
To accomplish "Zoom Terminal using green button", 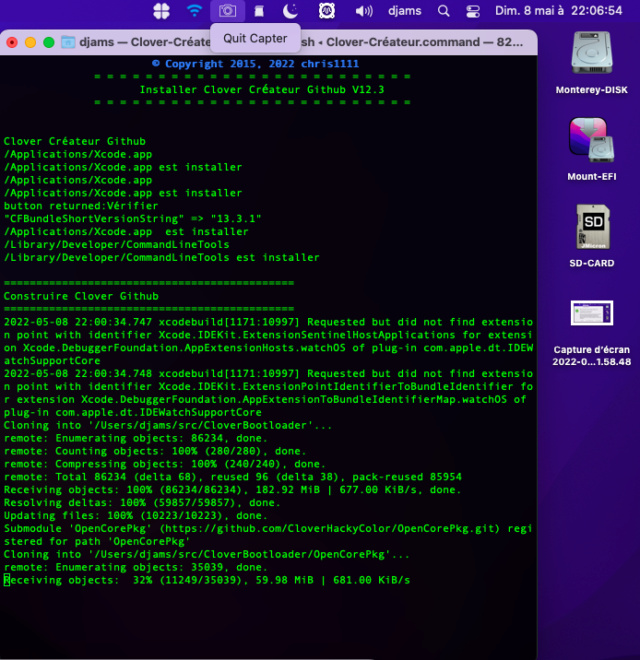I will pyautogui.click(x=49, y=43).
